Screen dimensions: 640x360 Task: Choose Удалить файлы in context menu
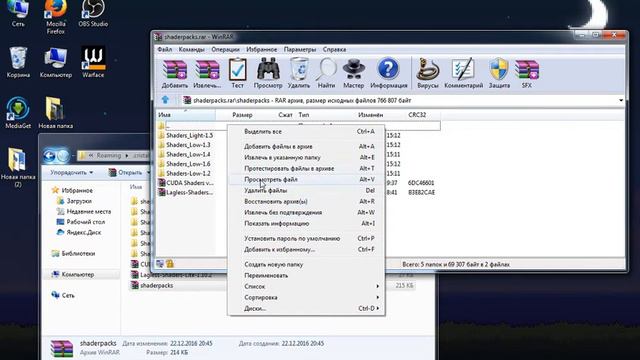[306, 190]
